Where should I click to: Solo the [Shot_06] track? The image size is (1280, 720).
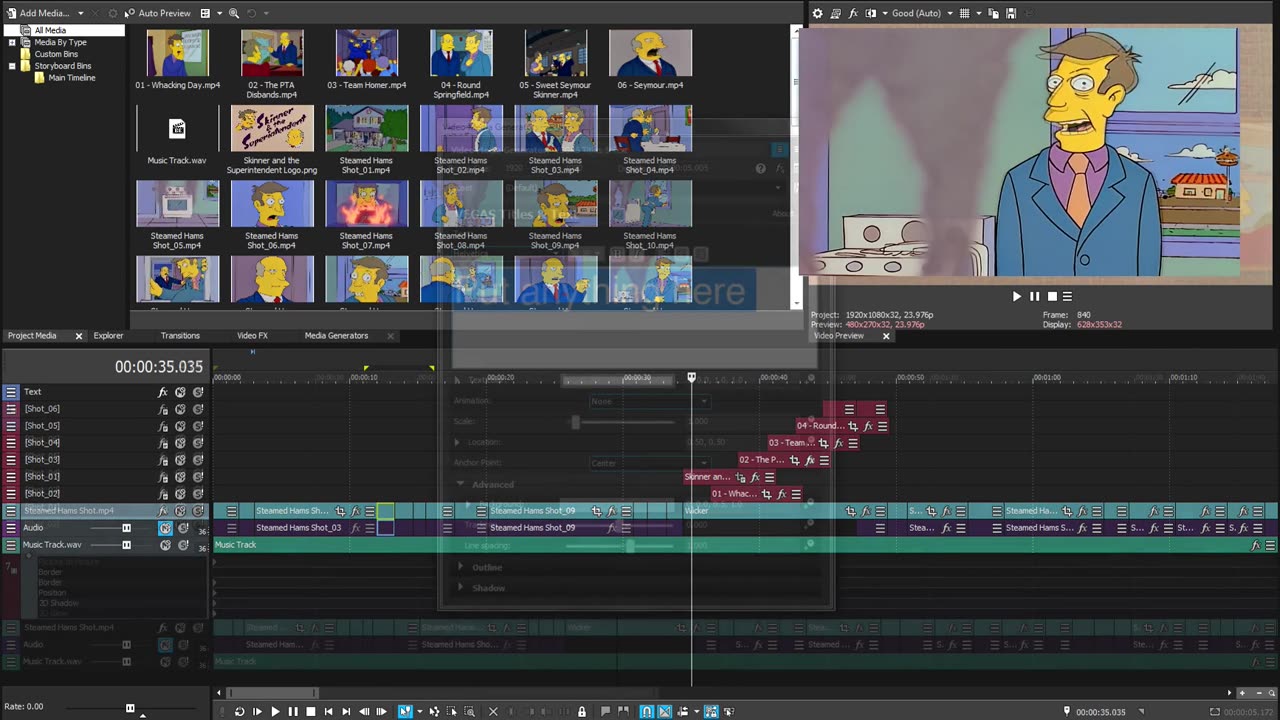(198, 409)
